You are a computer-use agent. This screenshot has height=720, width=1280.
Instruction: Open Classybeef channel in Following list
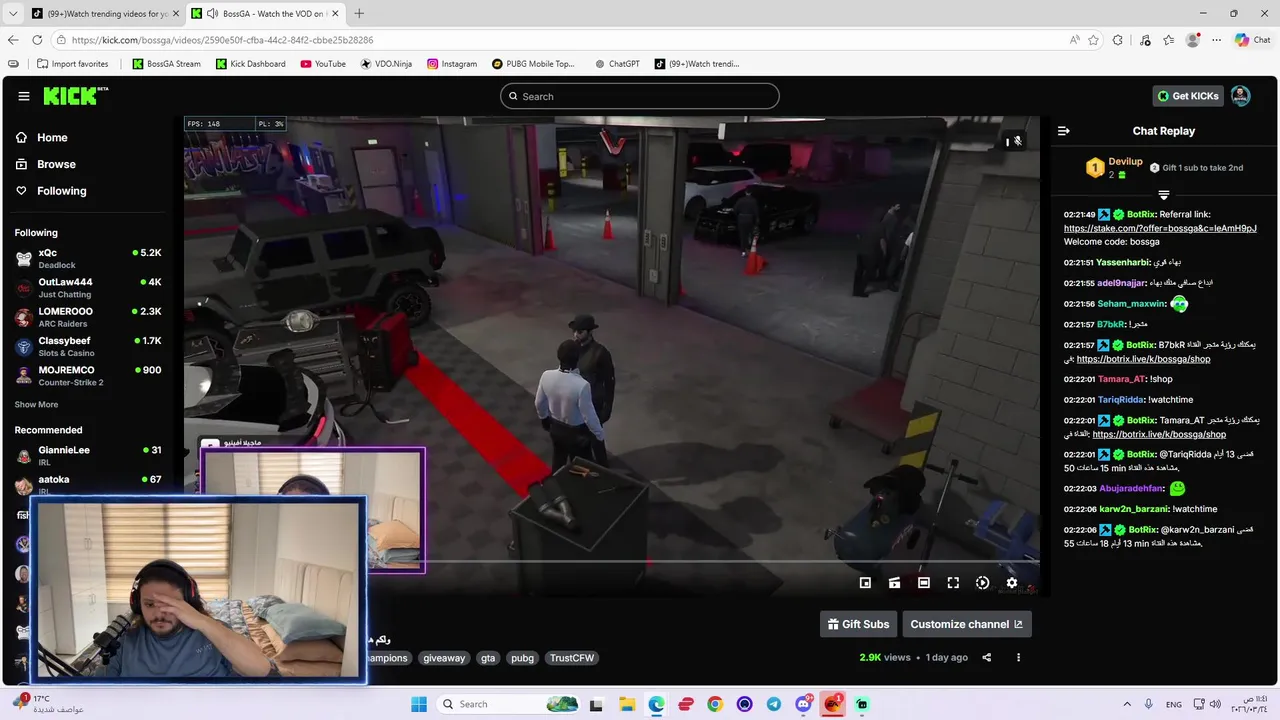click(88, 346)
